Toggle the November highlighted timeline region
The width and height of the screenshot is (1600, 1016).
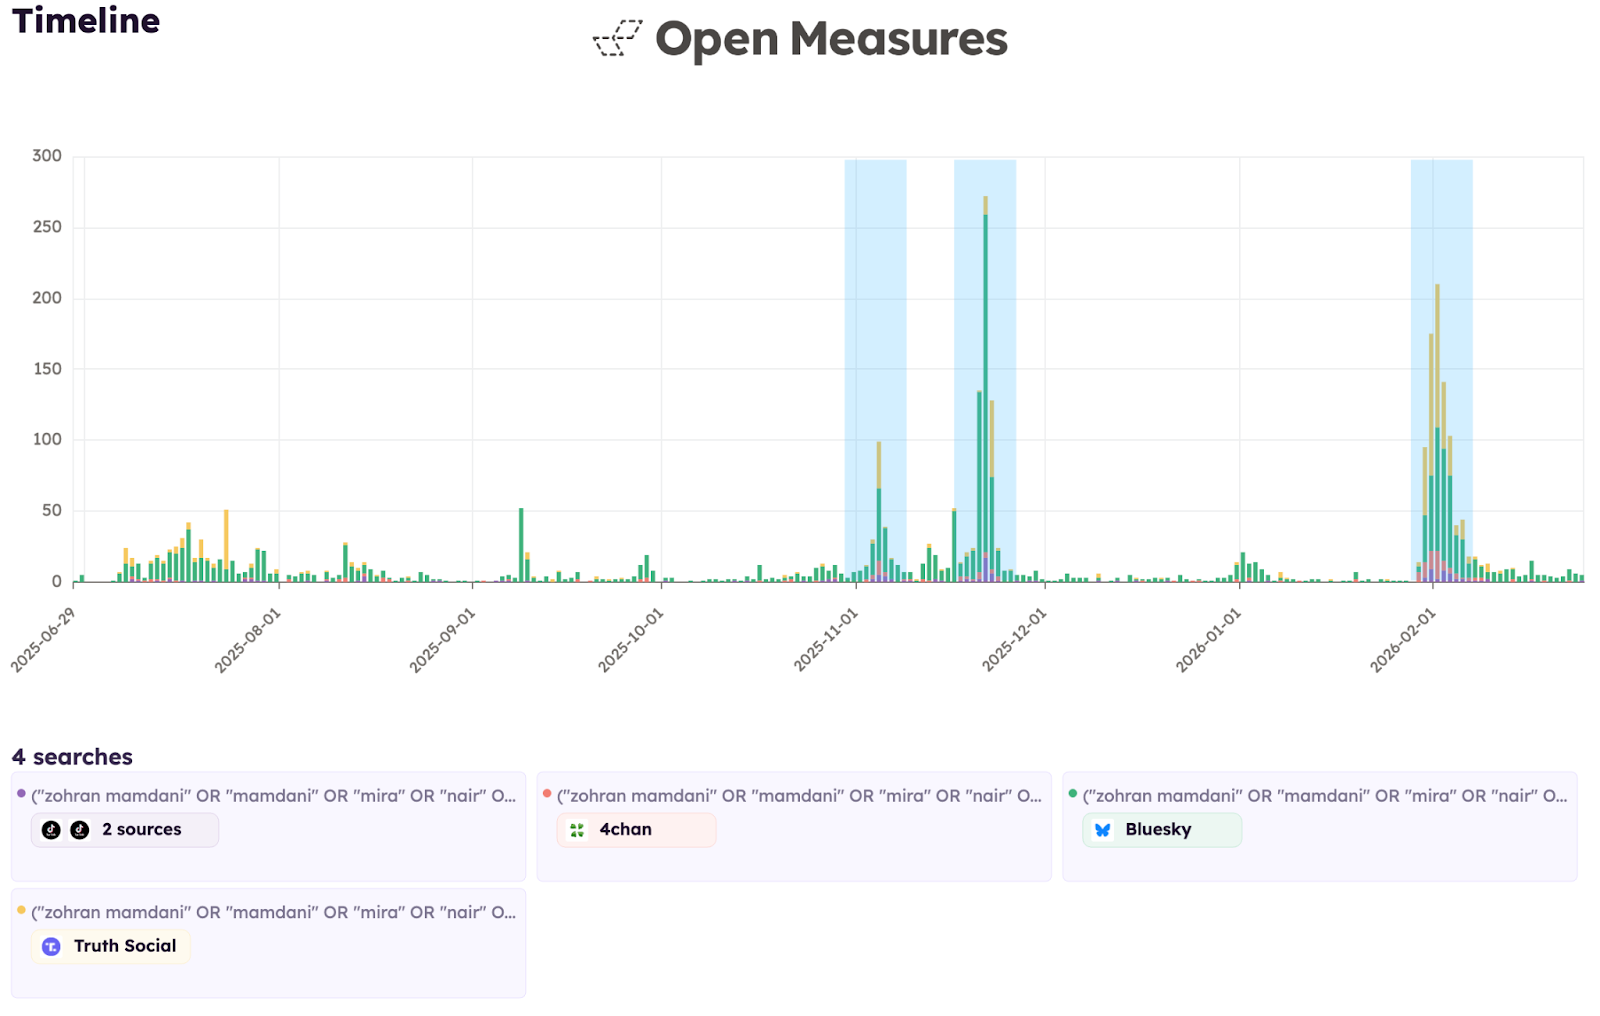pyautogui.click(x=875, y=370)
